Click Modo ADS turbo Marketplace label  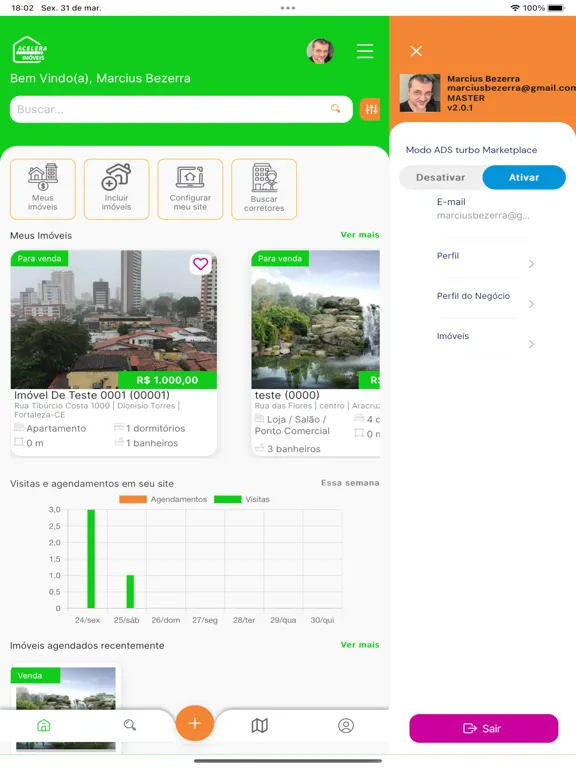click(x=471, y=150)
